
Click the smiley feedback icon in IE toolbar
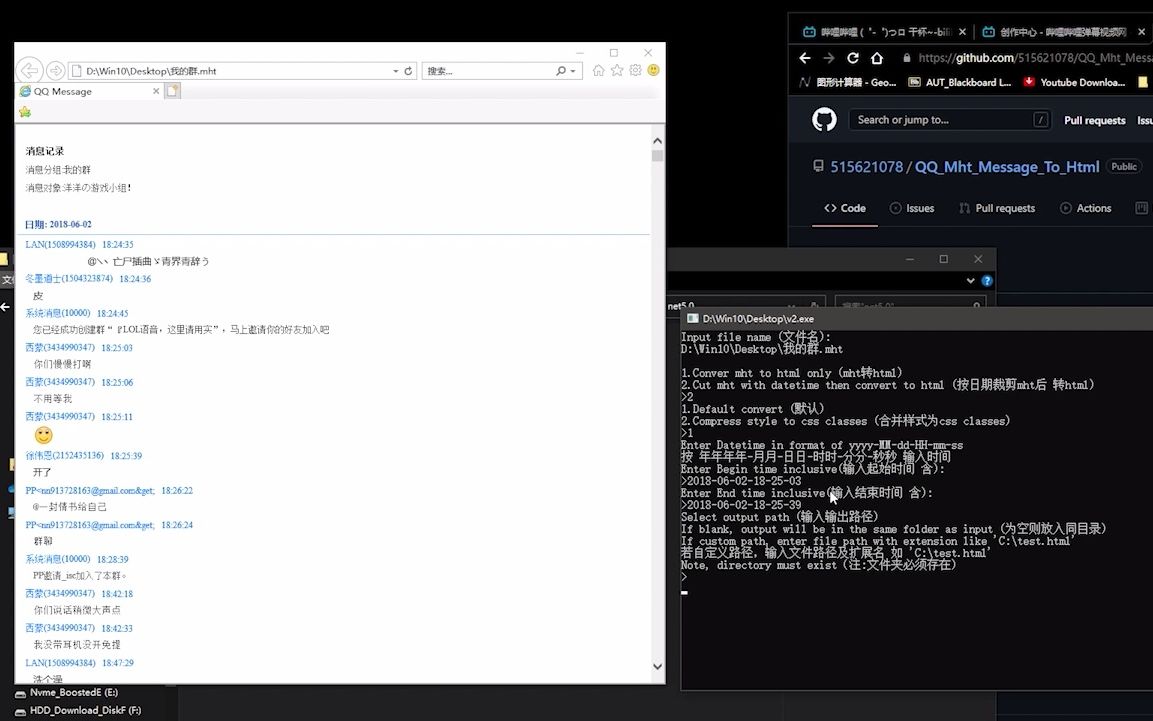point(653,71)
